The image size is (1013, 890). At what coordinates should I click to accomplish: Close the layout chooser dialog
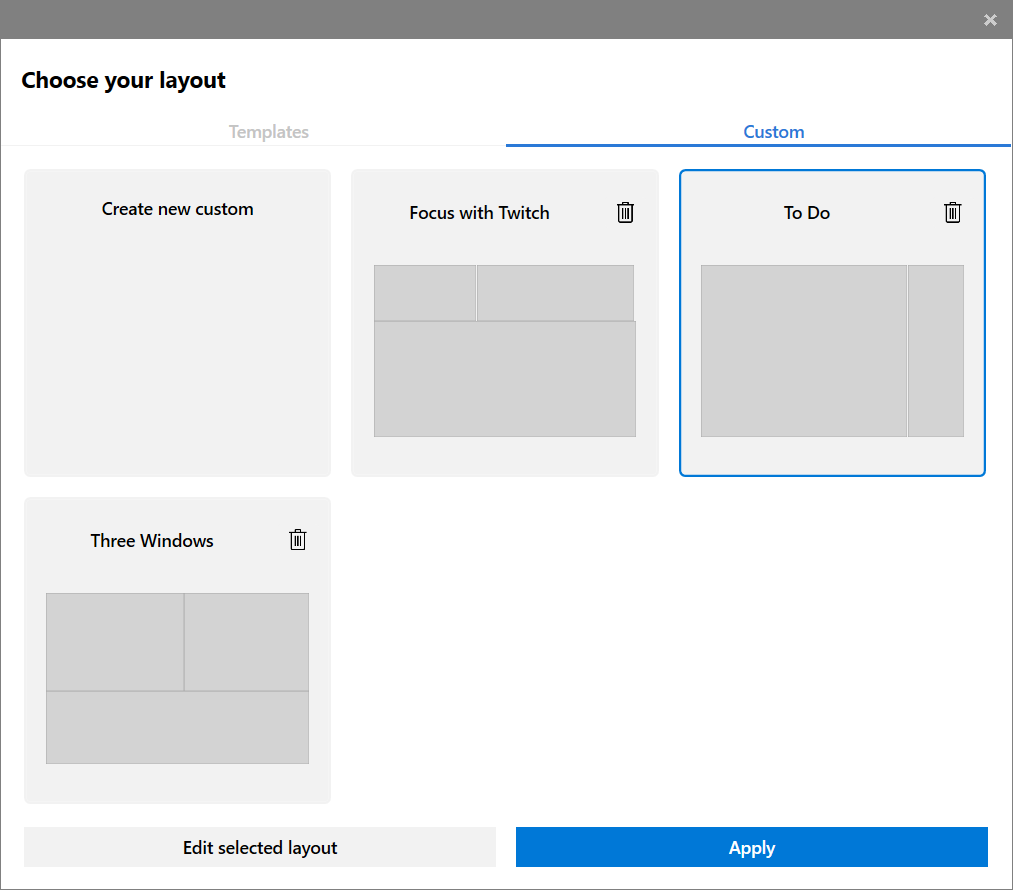click(990, 20)
